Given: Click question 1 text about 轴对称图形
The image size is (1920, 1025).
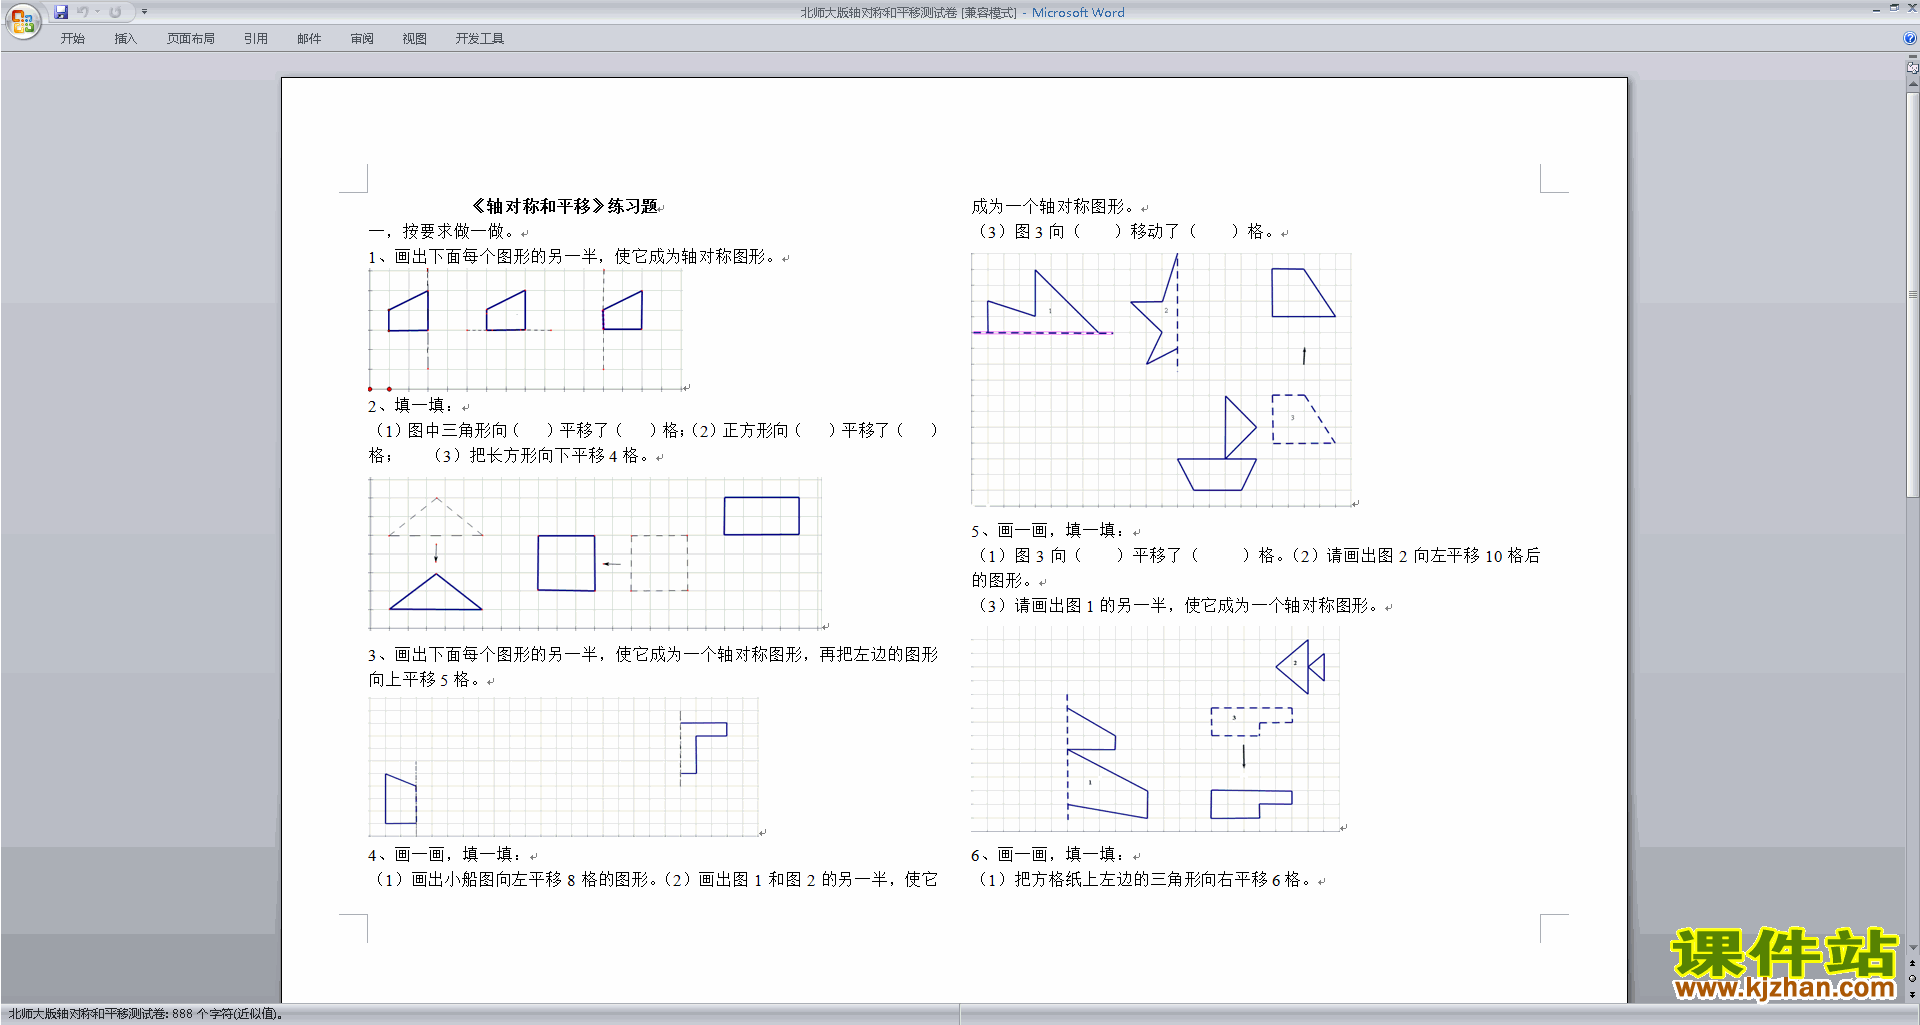Looking at the screenshot, I should point(572,257).
